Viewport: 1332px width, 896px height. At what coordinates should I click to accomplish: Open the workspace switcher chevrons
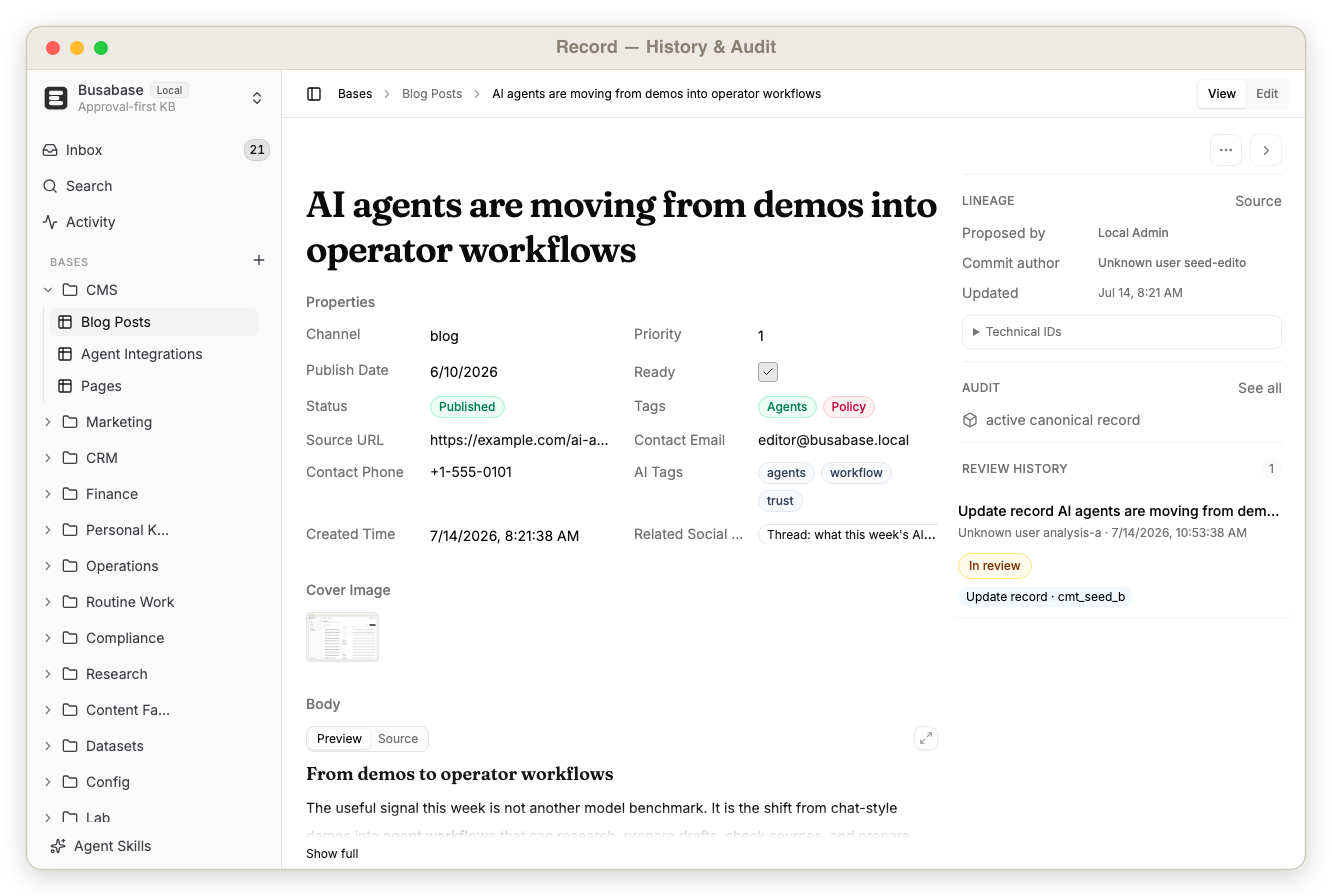coord(257,98)
